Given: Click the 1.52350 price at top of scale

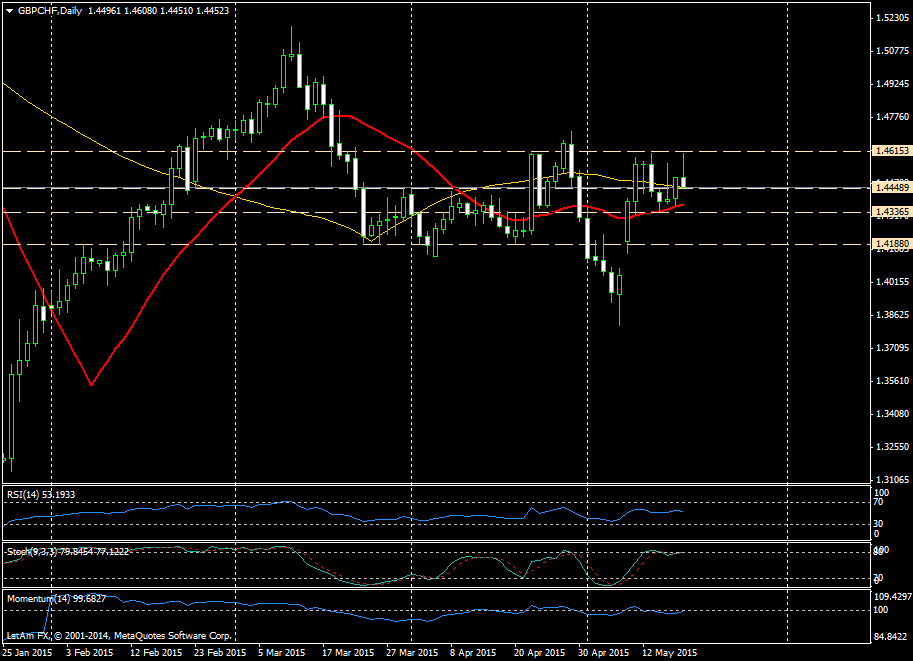Looking at the screenshot, I should (889, 18).
